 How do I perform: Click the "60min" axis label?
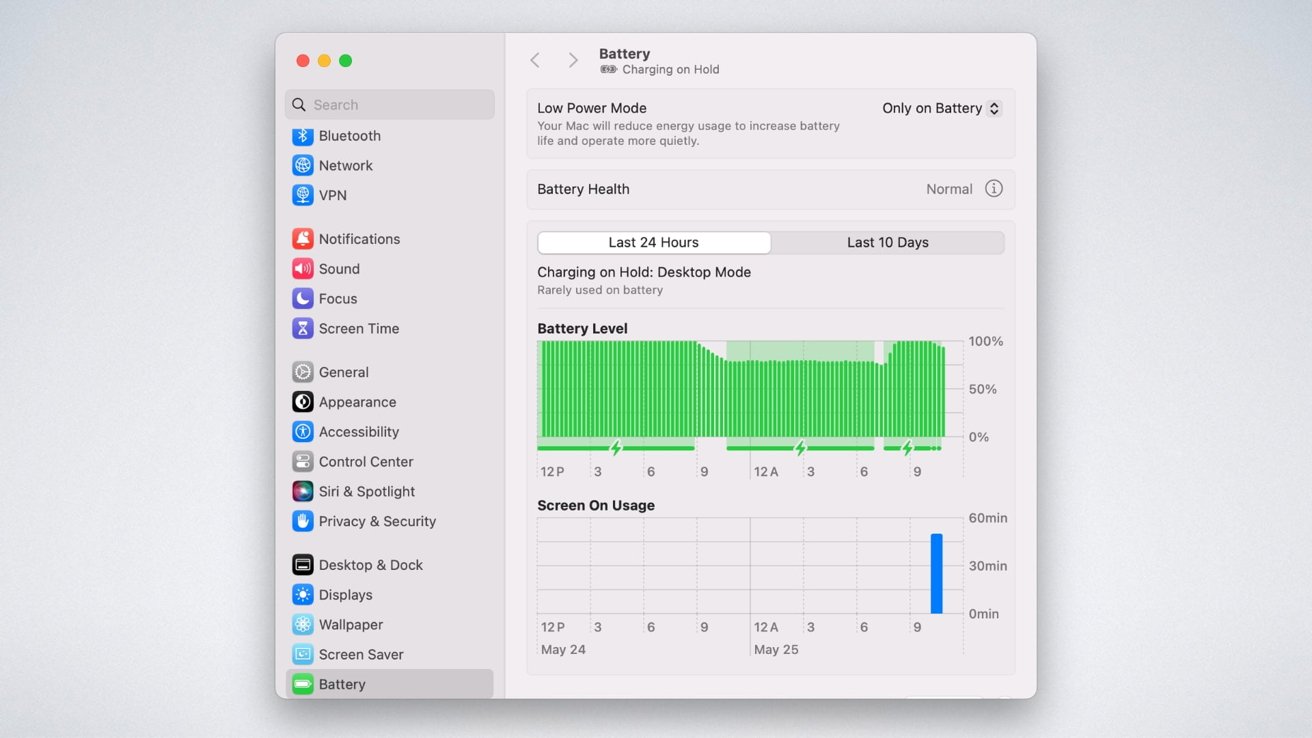point(988,518)
